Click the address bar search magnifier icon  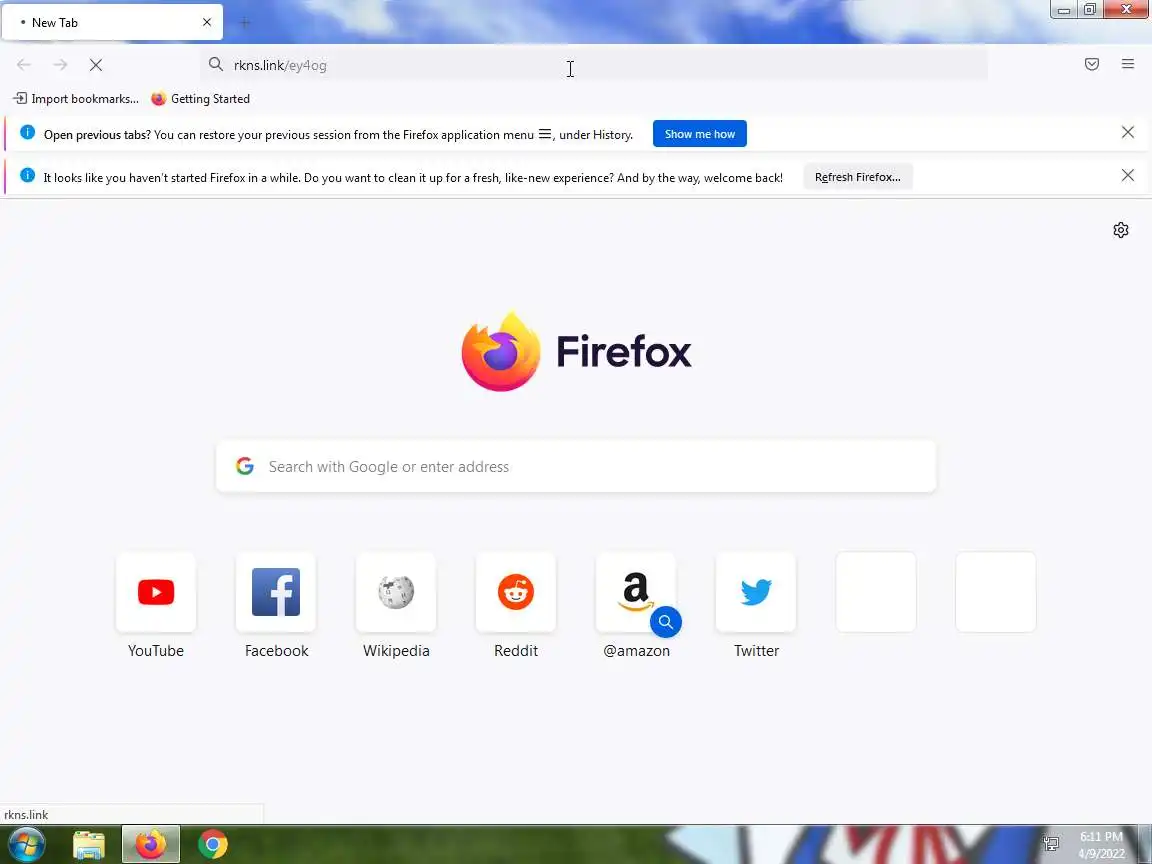(215, 65)
